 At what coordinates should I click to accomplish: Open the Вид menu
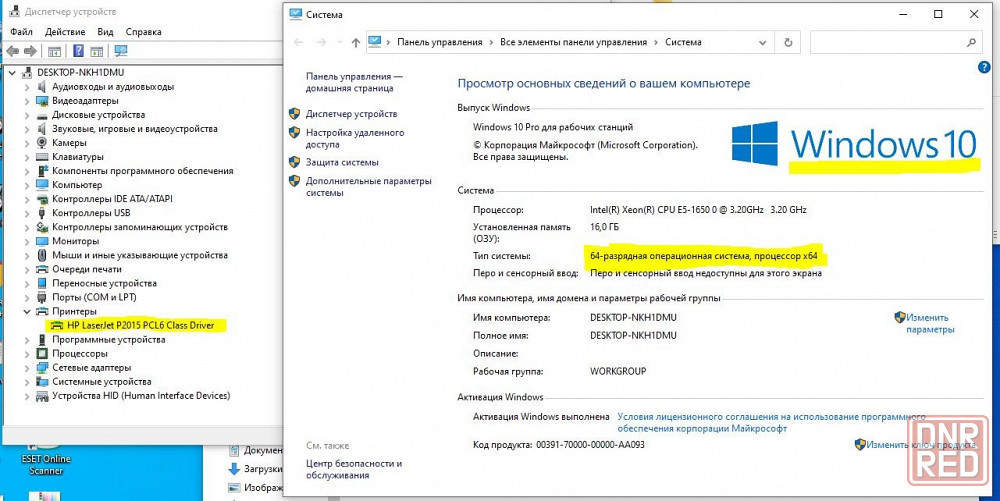pos(105,32)
